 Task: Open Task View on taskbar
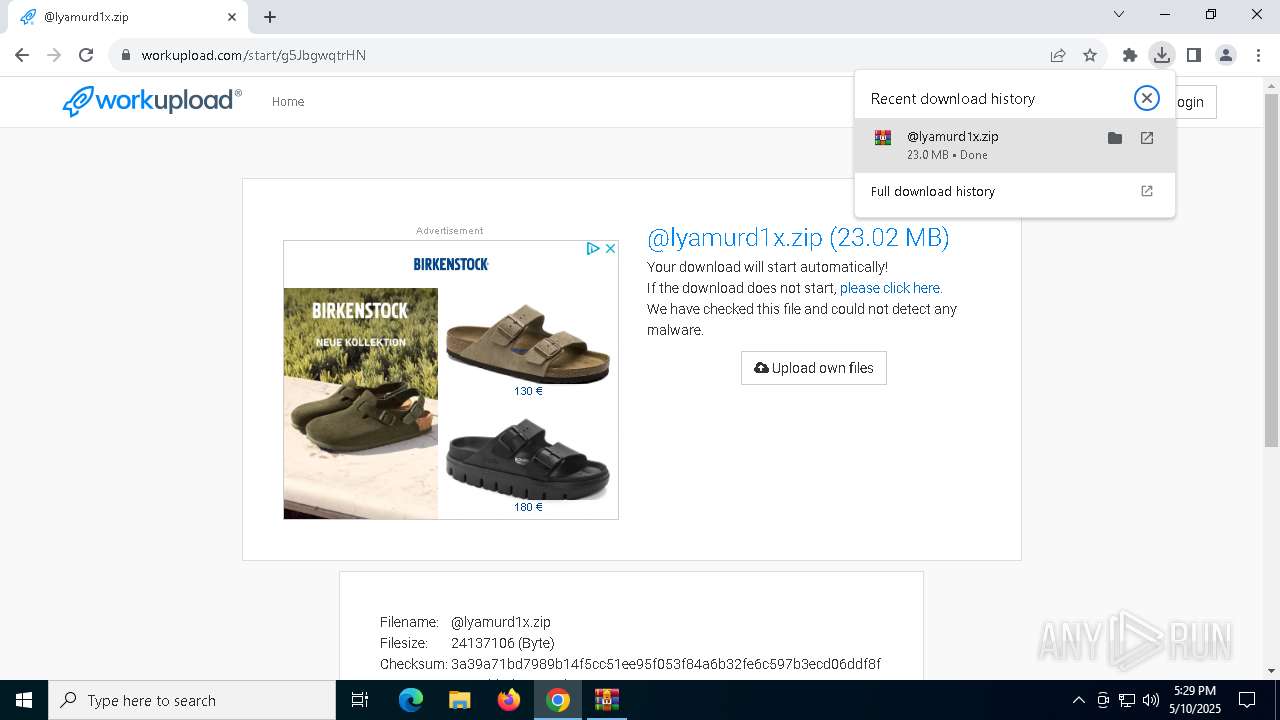361,700
